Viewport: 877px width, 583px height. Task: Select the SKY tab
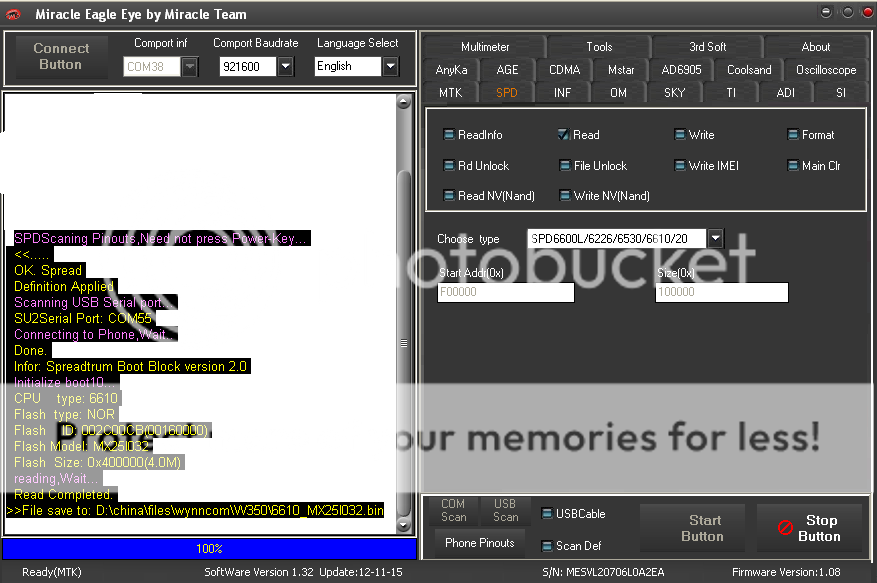pos(675,93)
